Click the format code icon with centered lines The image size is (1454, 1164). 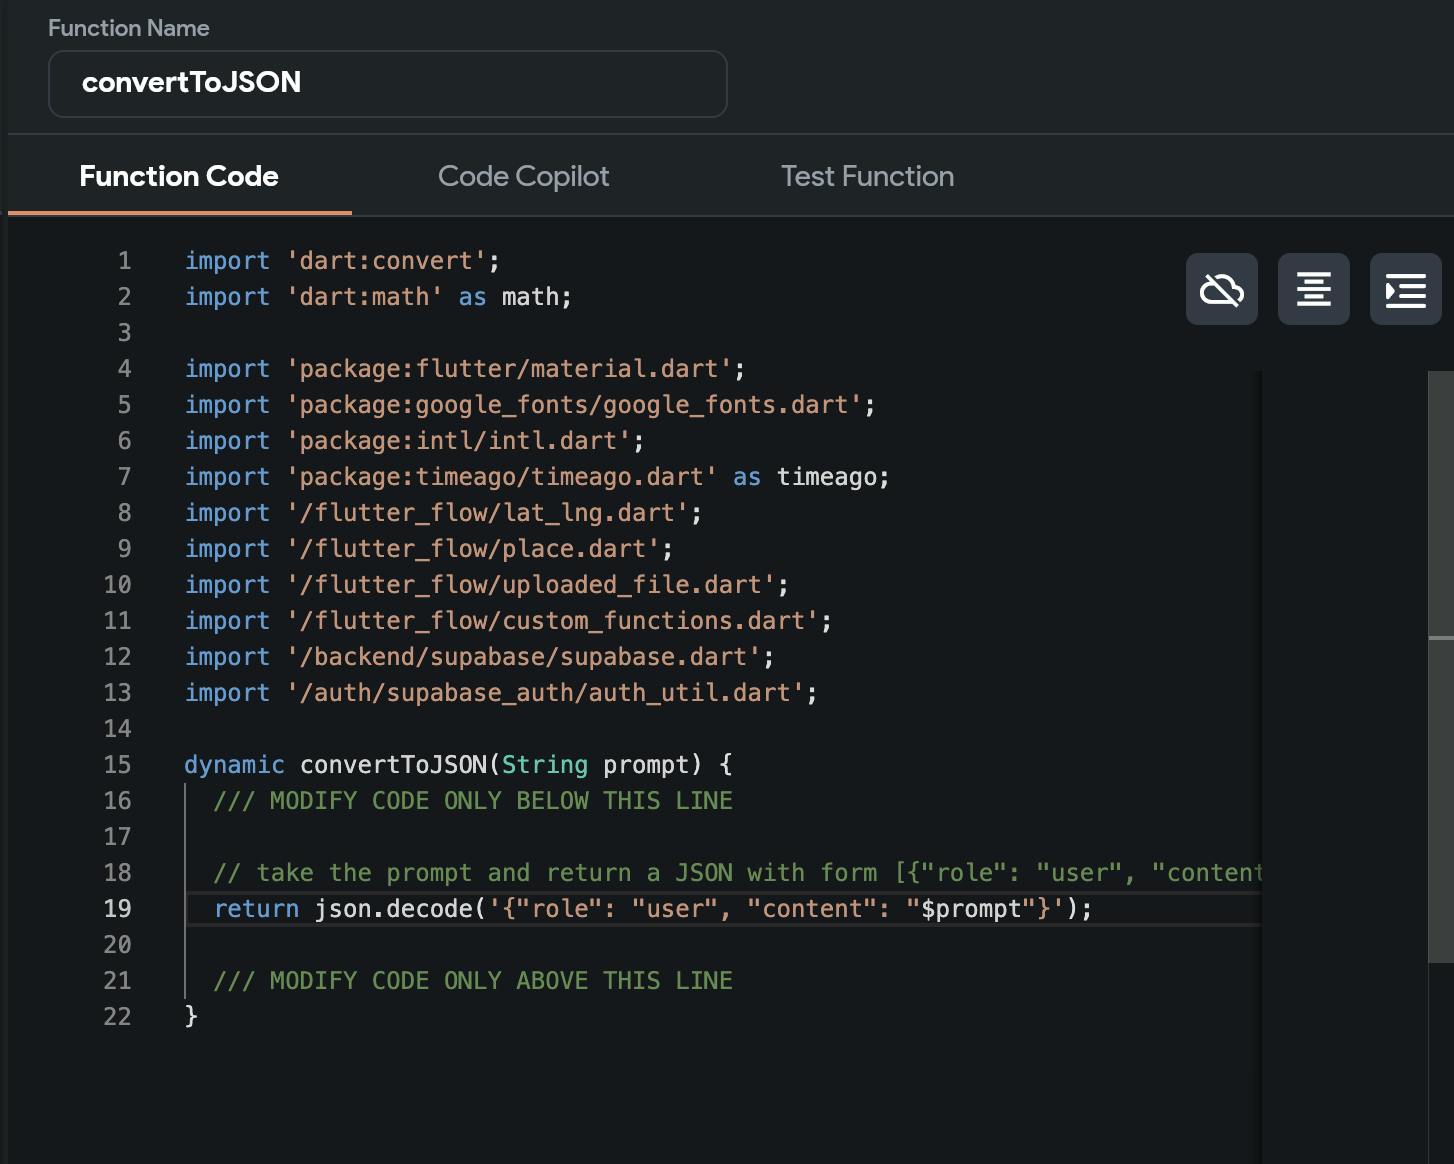tap(1313, 289)
